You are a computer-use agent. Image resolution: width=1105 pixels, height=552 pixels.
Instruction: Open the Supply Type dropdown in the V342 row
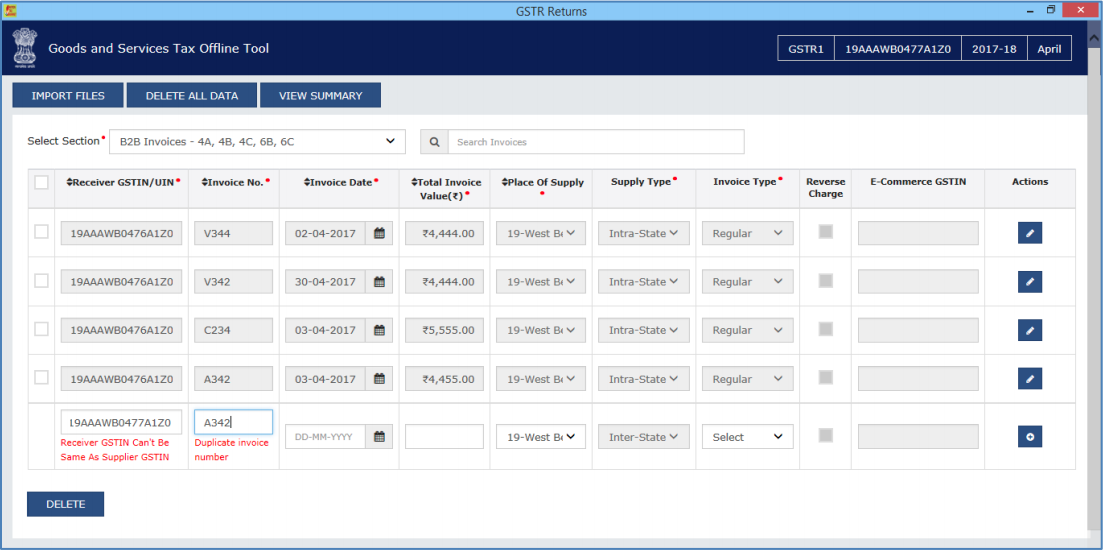click(644, 282)
